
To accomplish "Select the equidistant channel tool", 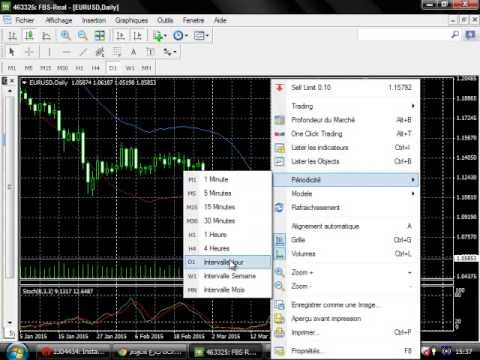I will coord(100,52).
